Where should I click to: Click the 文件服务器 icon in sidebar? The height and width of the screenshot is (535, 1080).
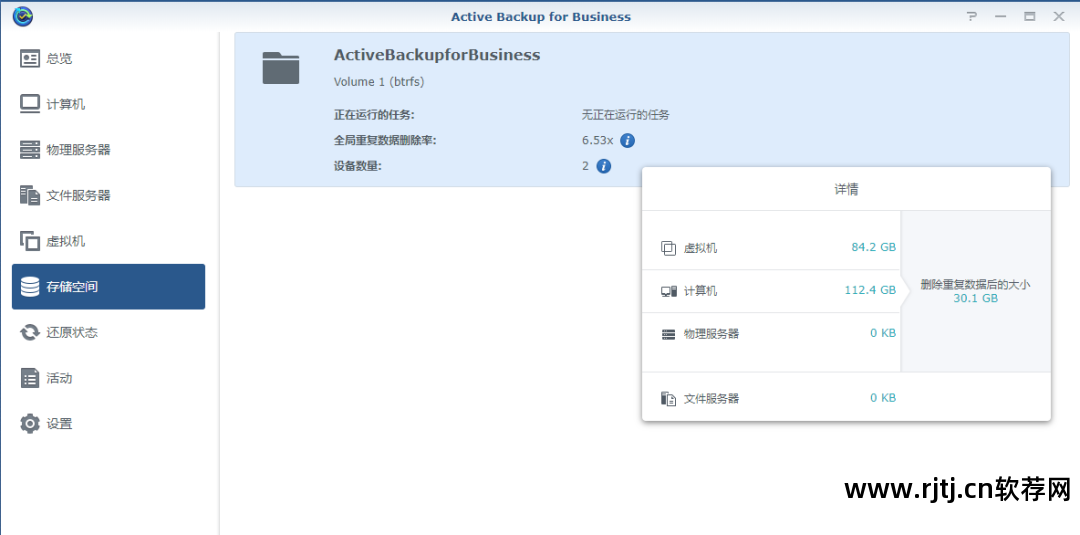30,196
